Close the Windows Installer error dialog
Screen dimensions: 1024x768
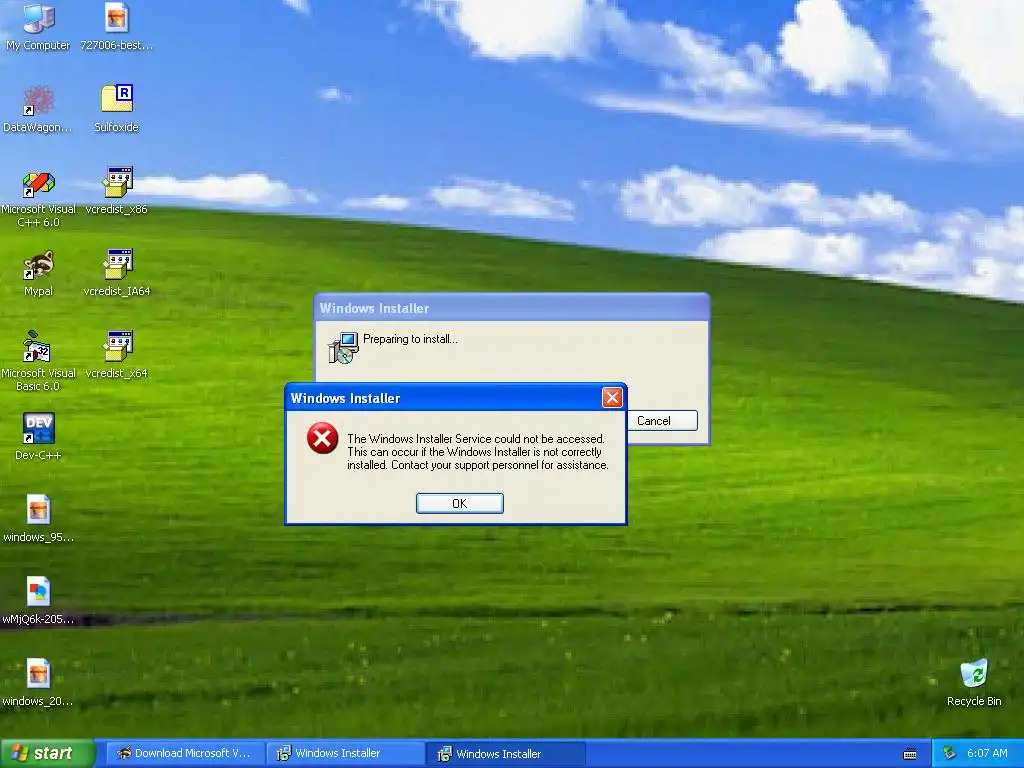point(612,398)
